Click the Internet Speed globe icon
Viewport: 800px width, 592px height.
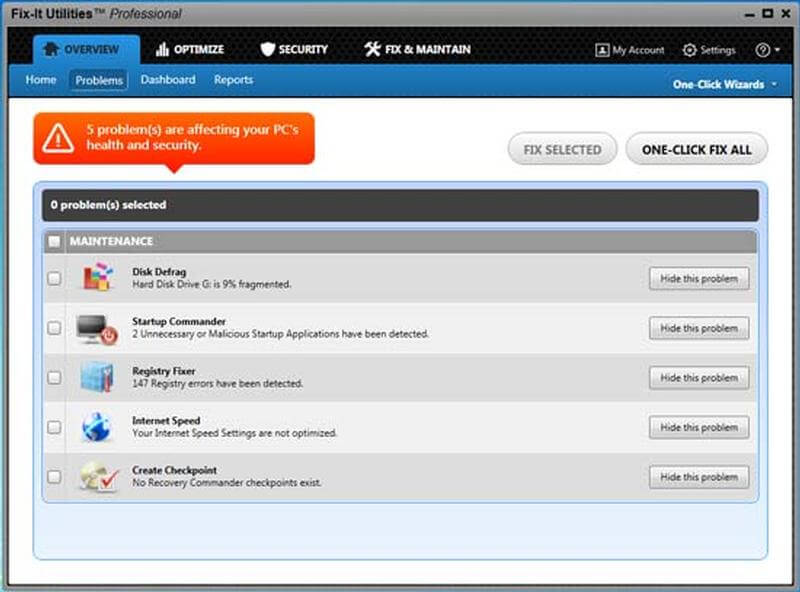pos(97,427)
